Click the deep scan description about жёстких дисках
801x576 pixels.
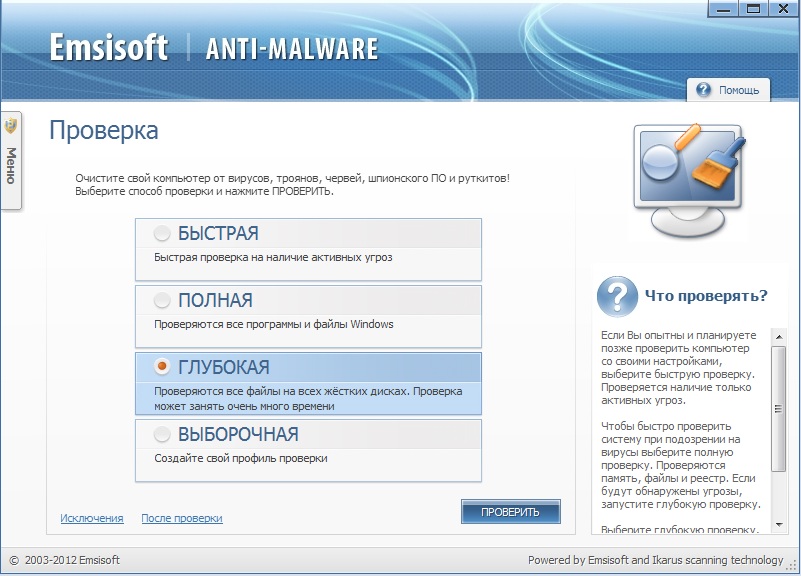[308, 399]
